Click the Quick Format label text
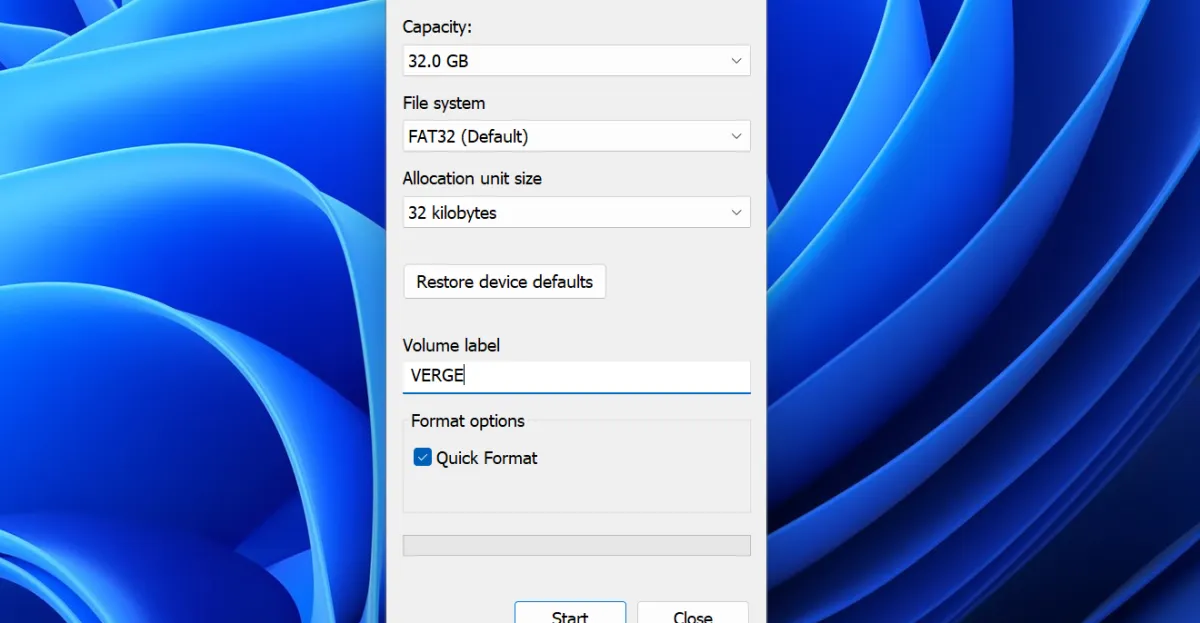Screen dimensions: 1200x623 tap(487, 458)
